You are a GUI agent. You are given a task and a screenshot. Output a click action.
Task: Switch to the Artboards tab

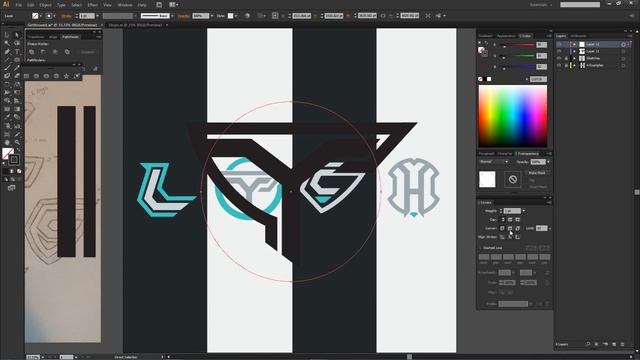point(578,36)
